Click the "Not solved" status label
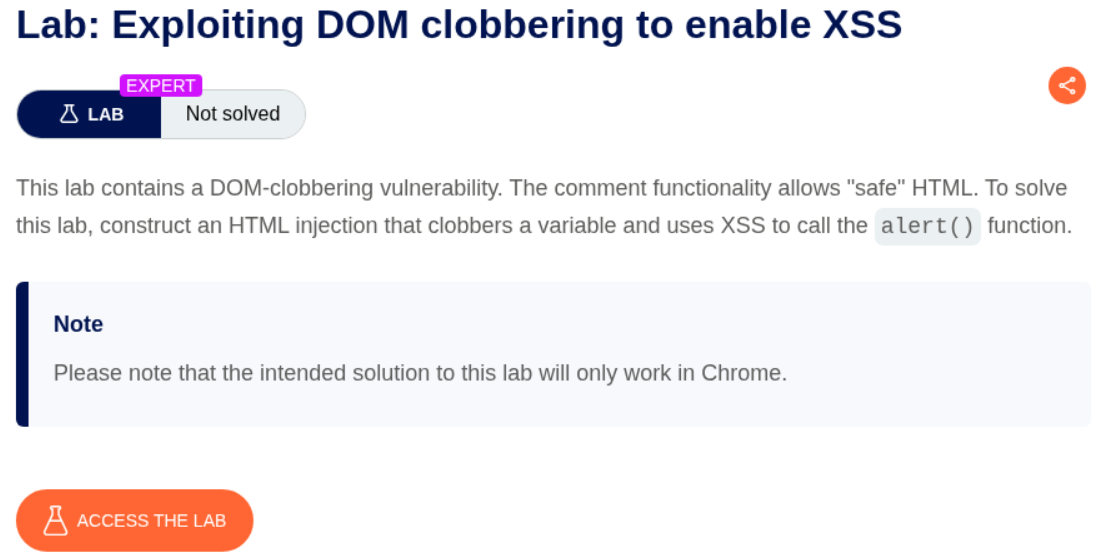The width and height of the screenshot is (1096, 559). tap(233, 114)
